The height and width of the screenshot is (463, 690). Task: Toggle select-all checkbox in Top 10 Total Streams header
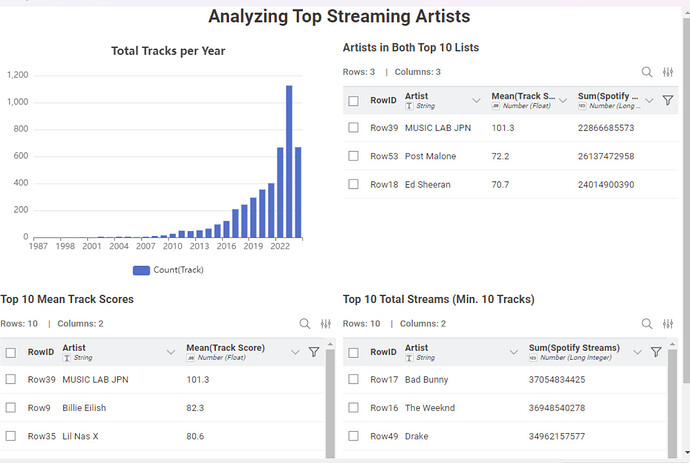click(x=354, y=352)
